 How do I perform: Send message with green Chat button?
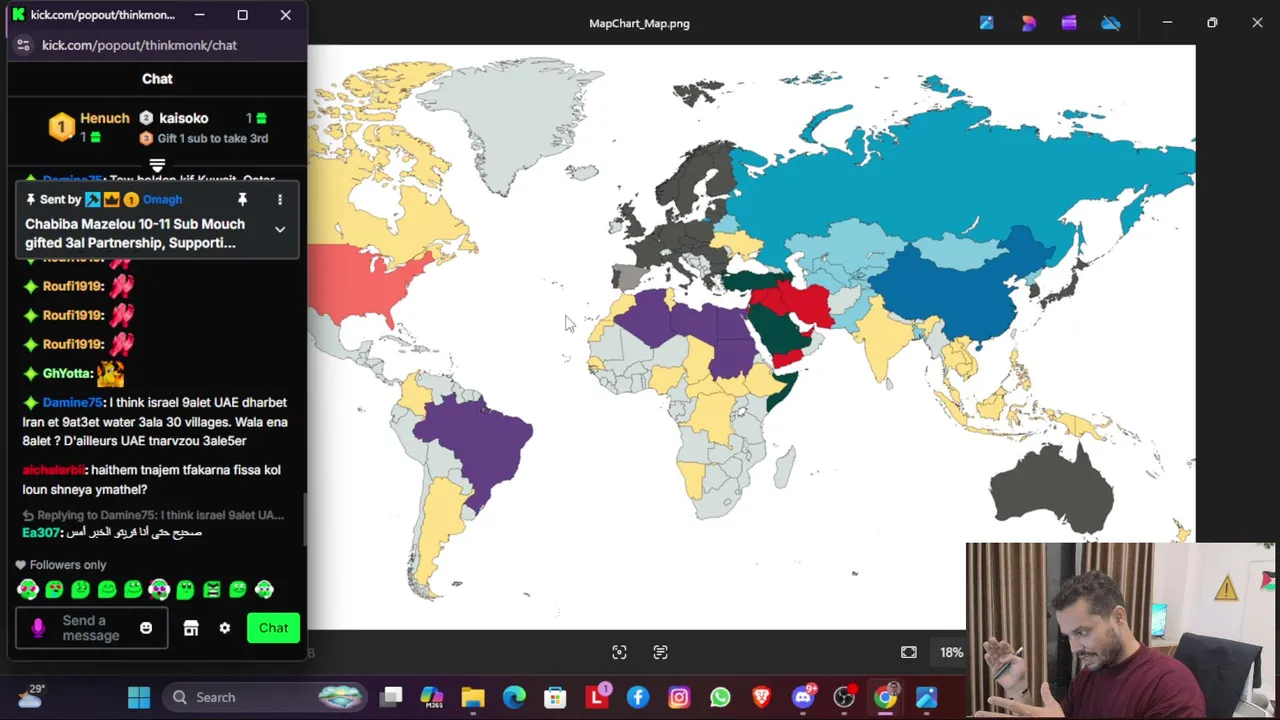273,628
